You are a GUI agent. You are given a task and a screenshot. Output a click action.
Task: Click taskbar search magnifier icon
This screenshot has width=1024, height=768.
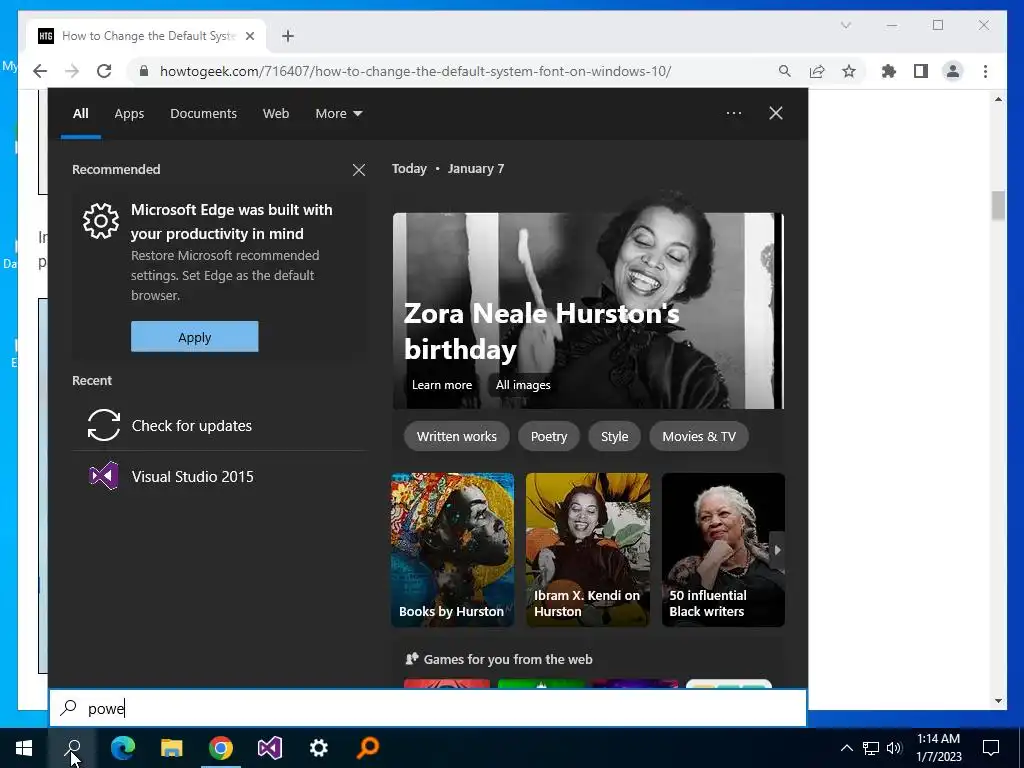73,748
